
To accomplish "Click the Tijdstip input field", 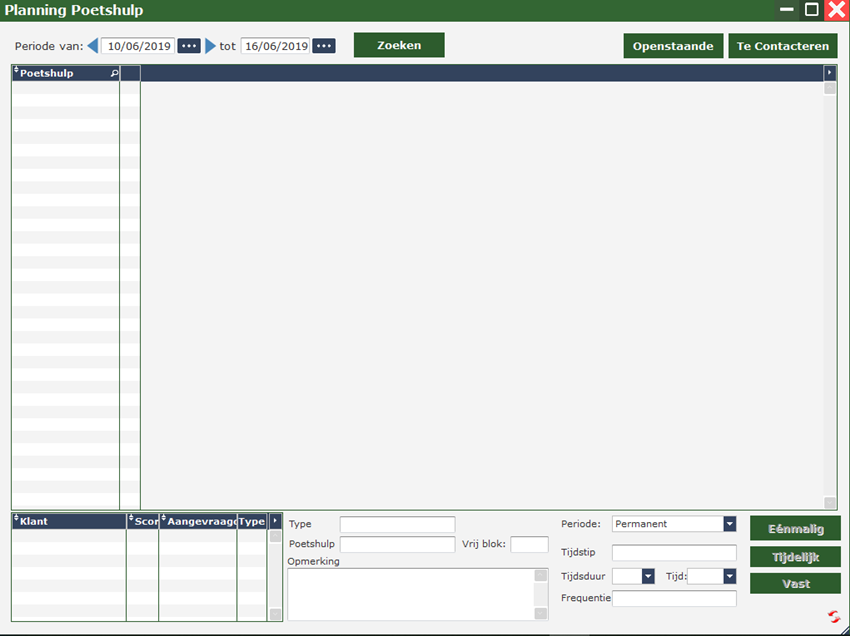I will click(x=674, y=553).
